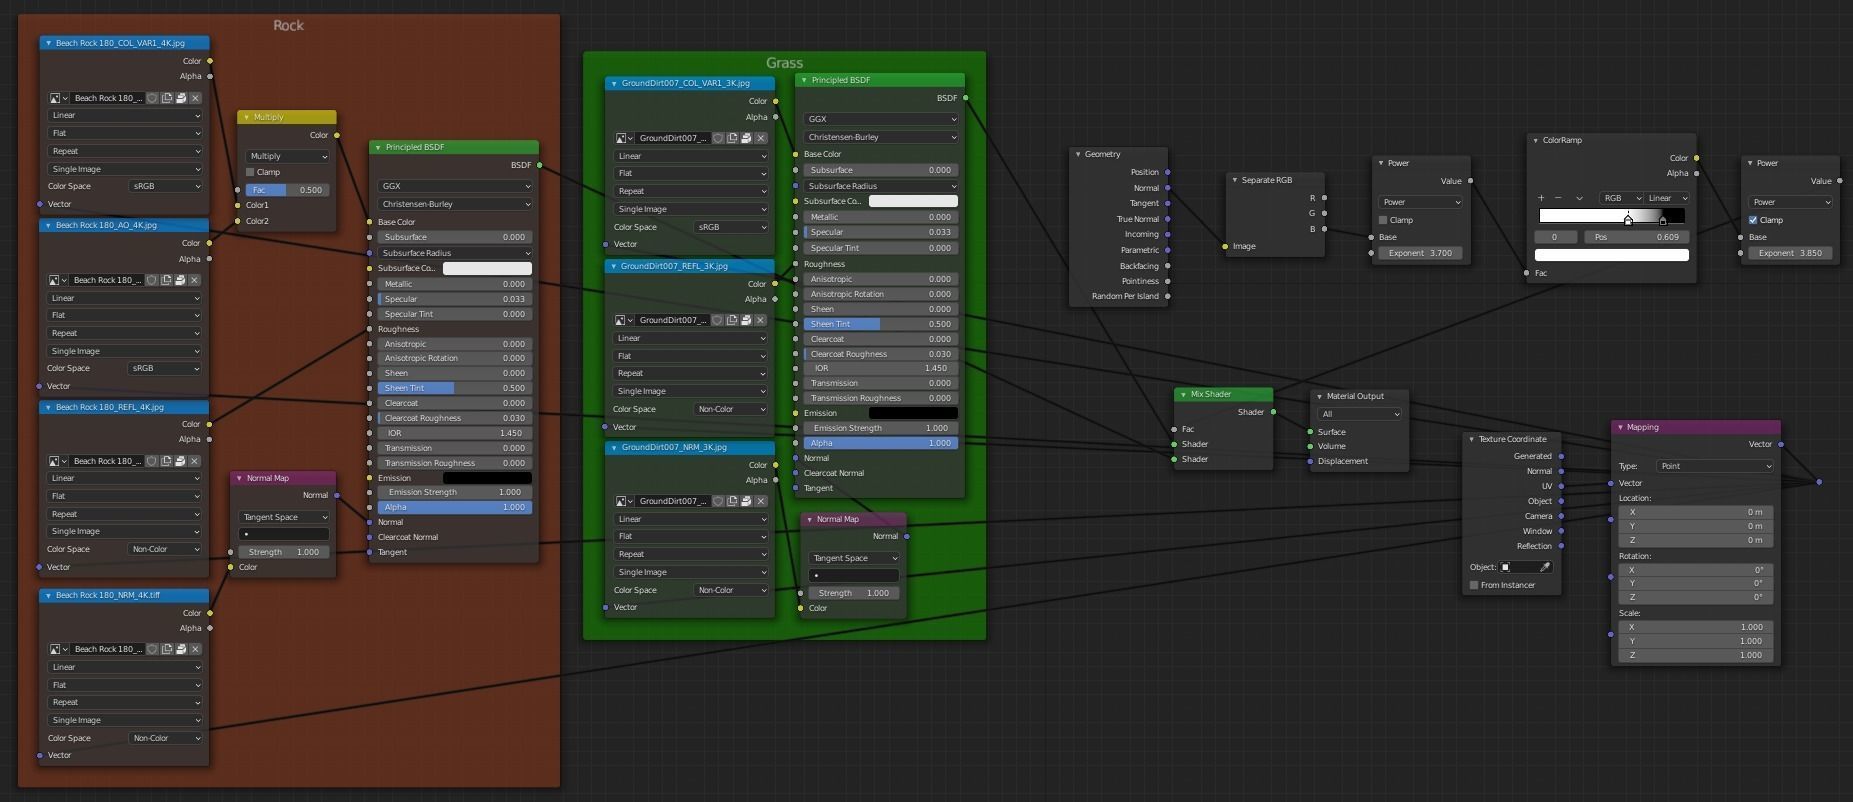Toggle fake user on Beach Rock AO image
1853x802 pixels.
coord(152,280)
